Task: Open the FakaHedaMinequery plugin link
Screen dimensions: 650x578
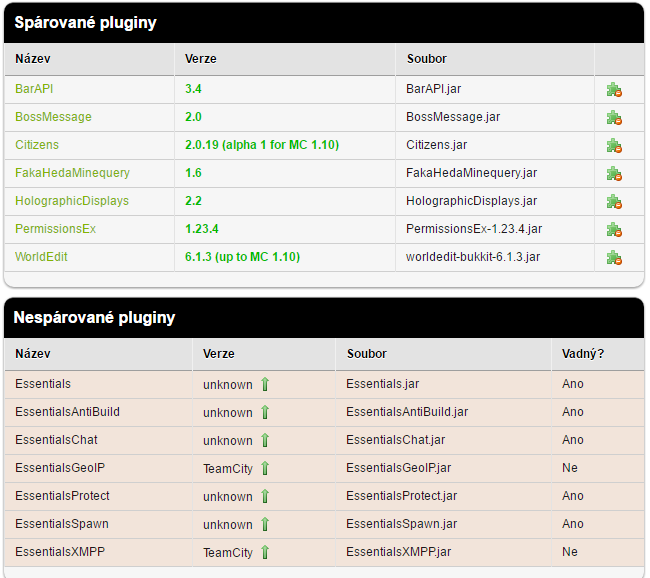Action: point(72,173)
